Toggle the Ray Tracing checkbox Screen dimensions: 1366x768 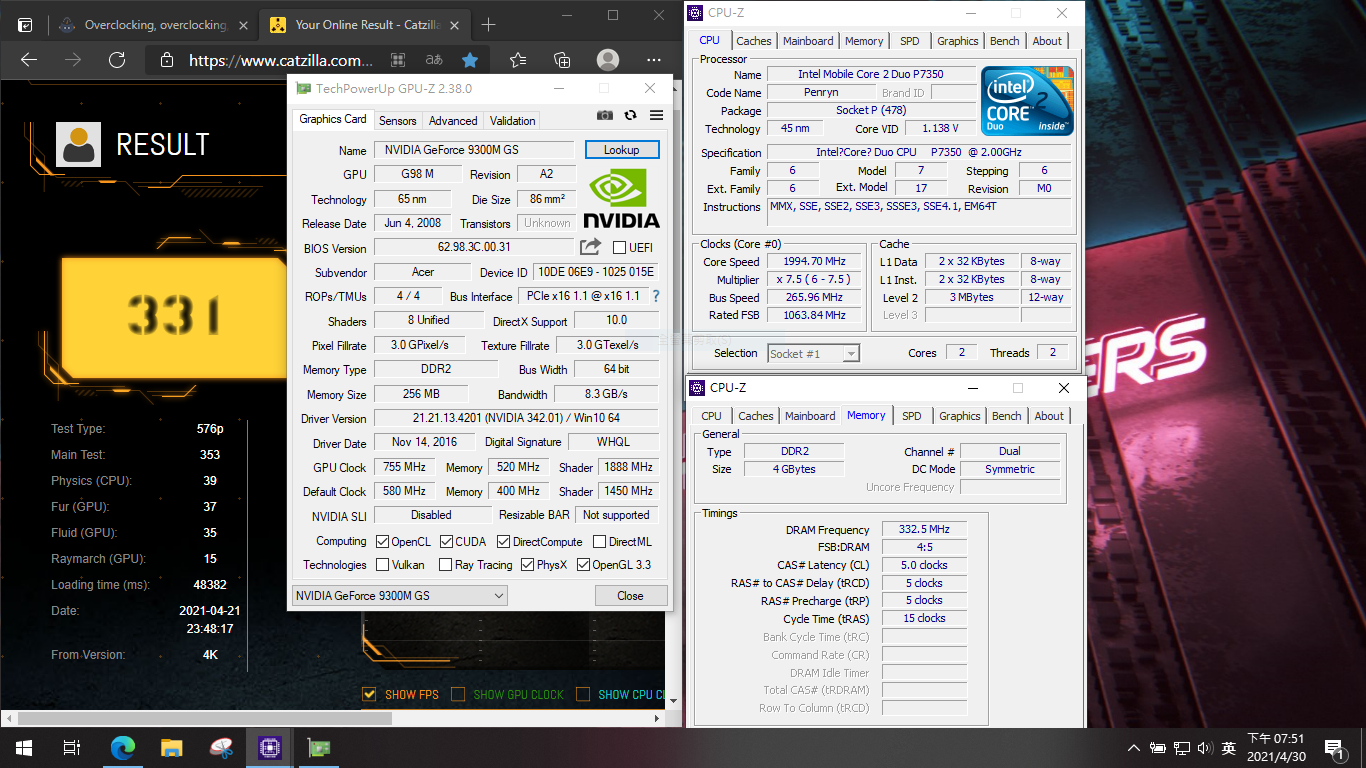tap(445, 565)
